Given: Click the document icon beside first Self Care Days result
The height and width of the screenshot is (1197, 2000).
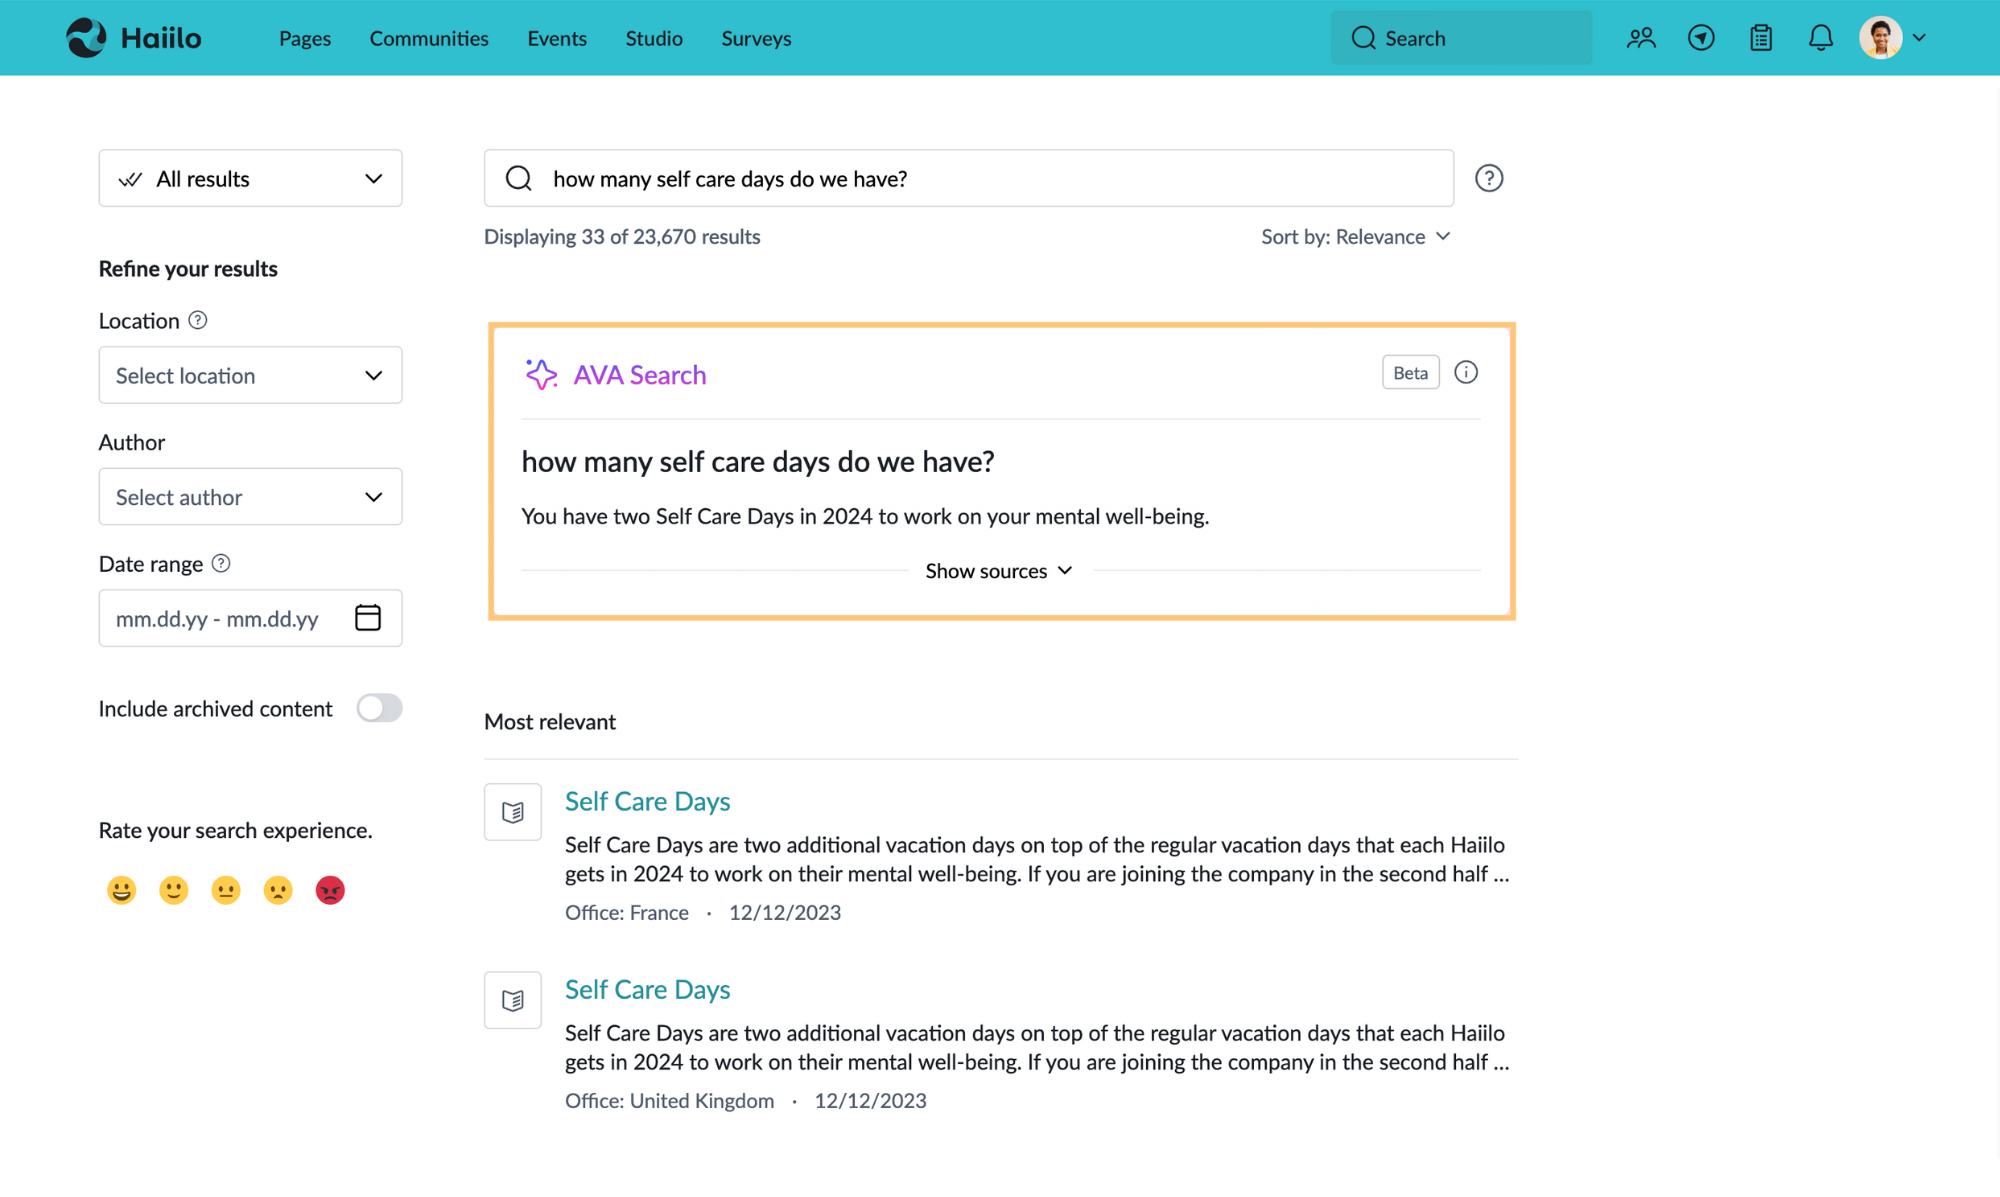Looking at the screenshot, I should pos(512,811).
